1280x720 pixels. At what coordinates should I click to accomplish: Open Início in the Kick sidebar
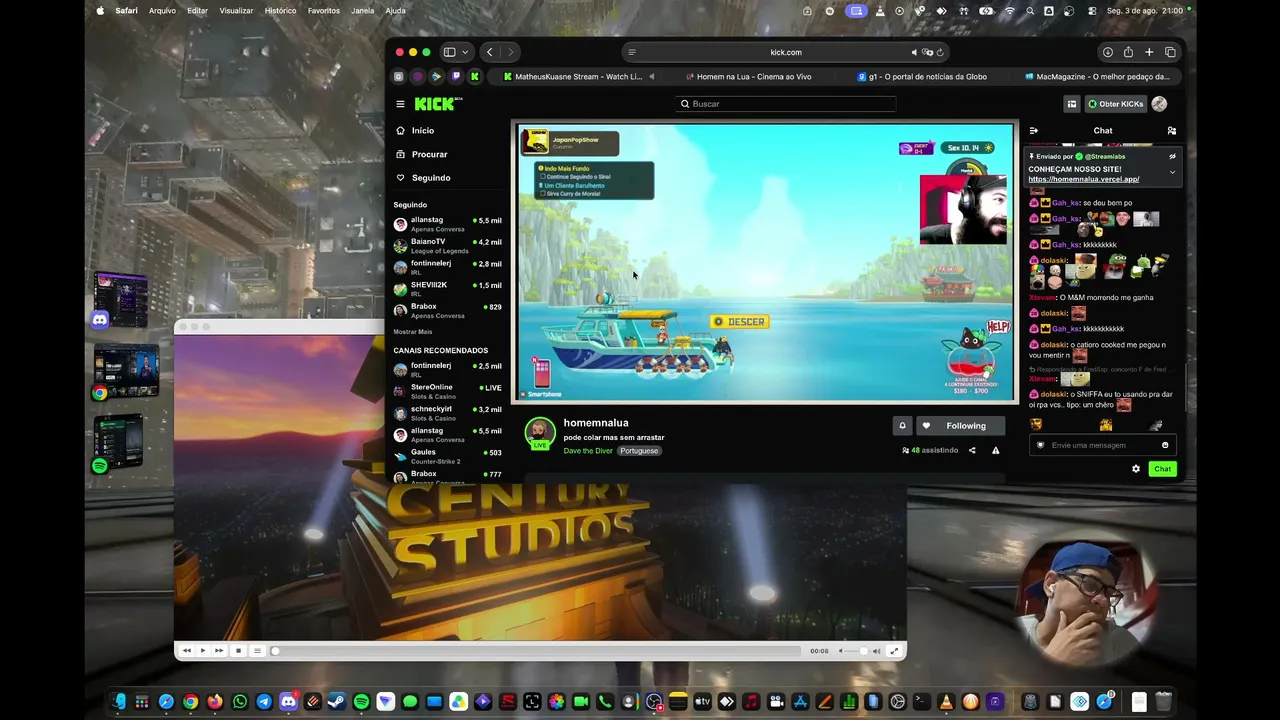415,131
